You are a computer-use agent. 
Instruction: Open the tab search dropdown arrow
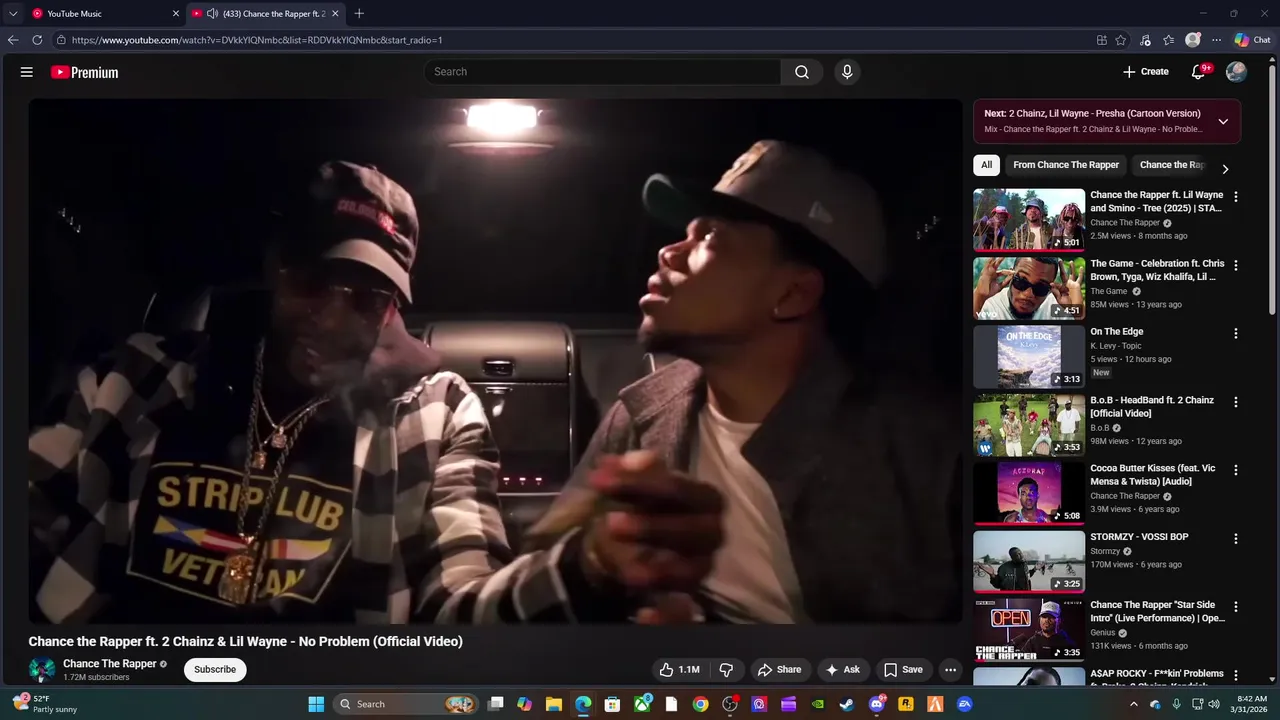coord(13,14)
